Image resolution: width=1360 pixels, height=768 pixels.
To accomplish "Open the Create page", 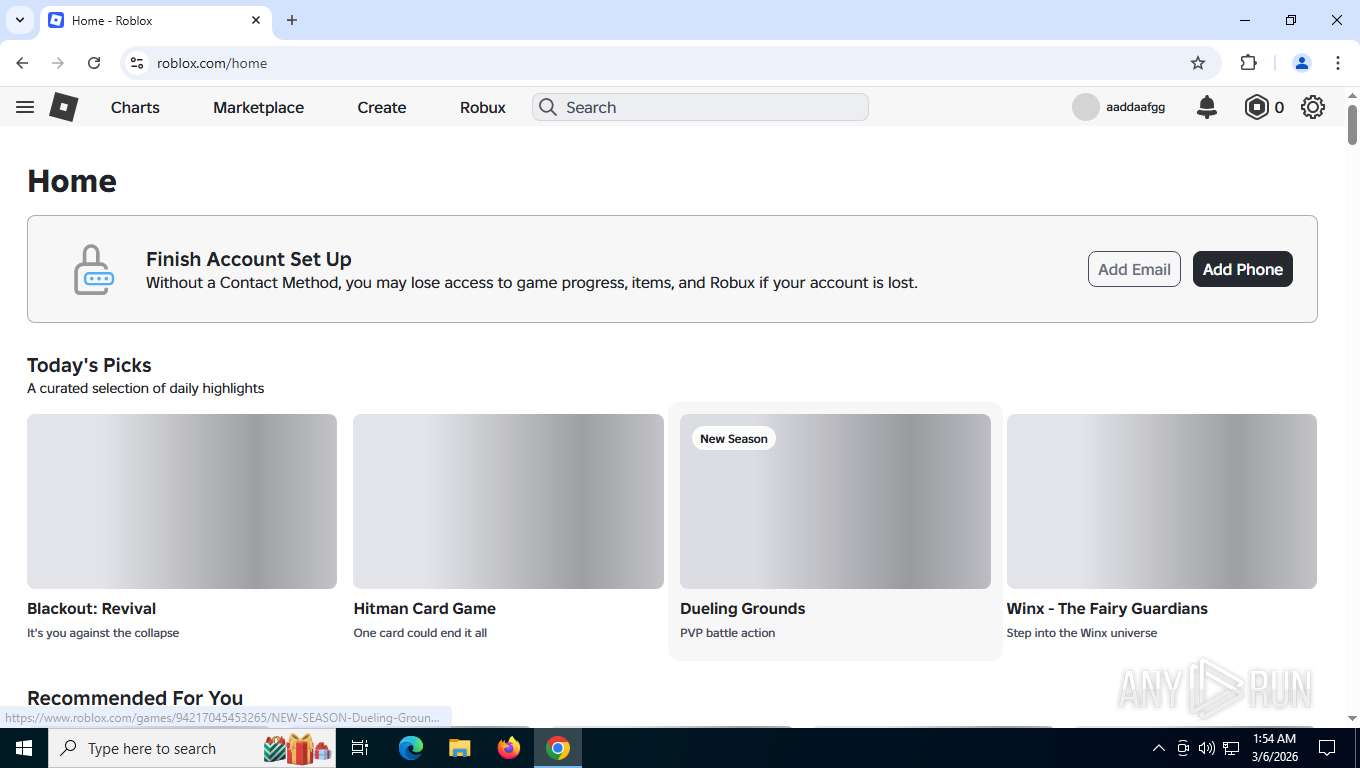I will pyautogui.click(x=382, y=107).
